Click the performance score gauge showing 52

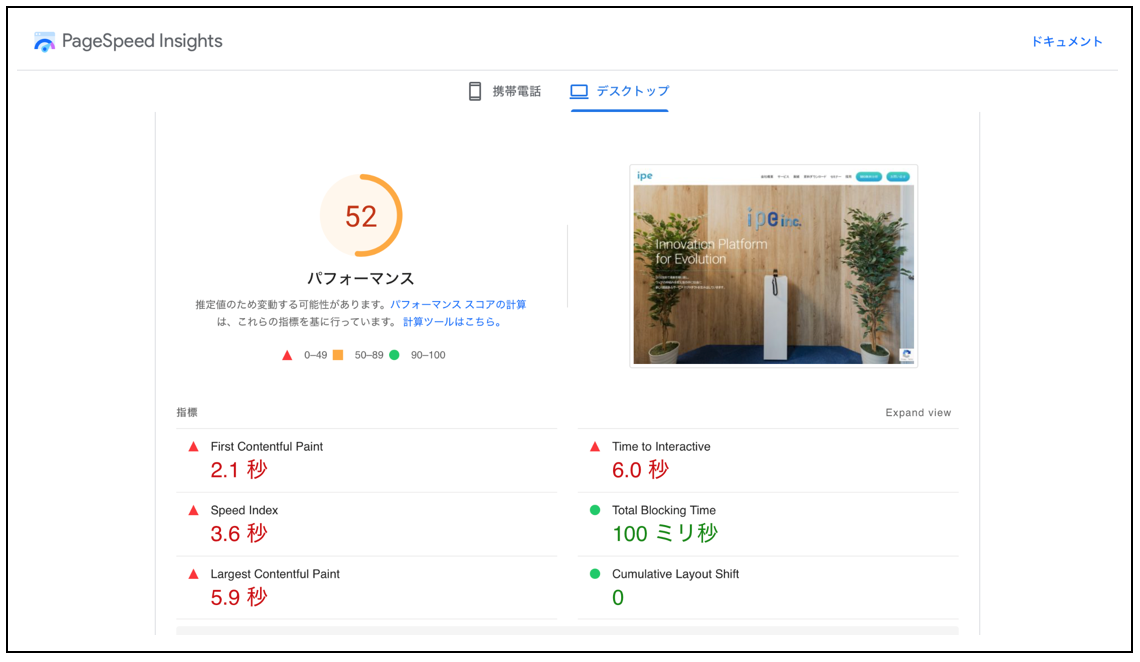coord(361,216)
